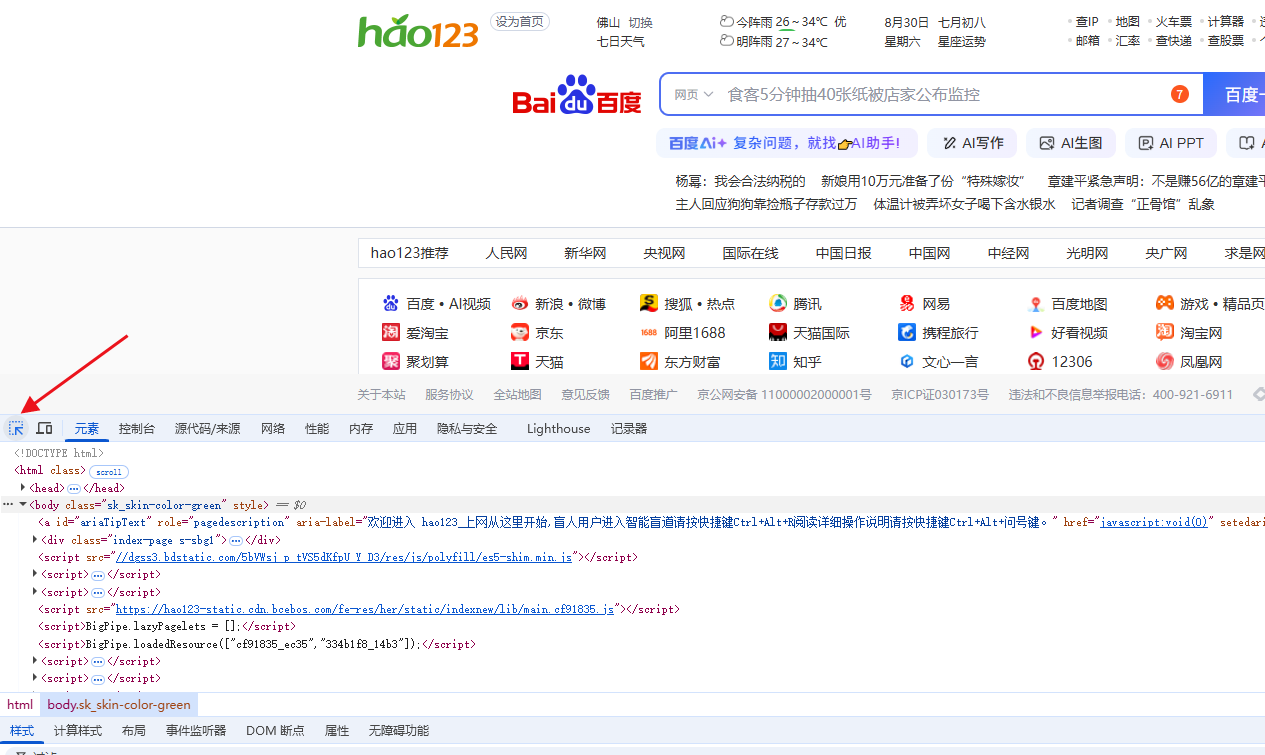Open 腾讯 via its penguin icon

click(778, 304)
